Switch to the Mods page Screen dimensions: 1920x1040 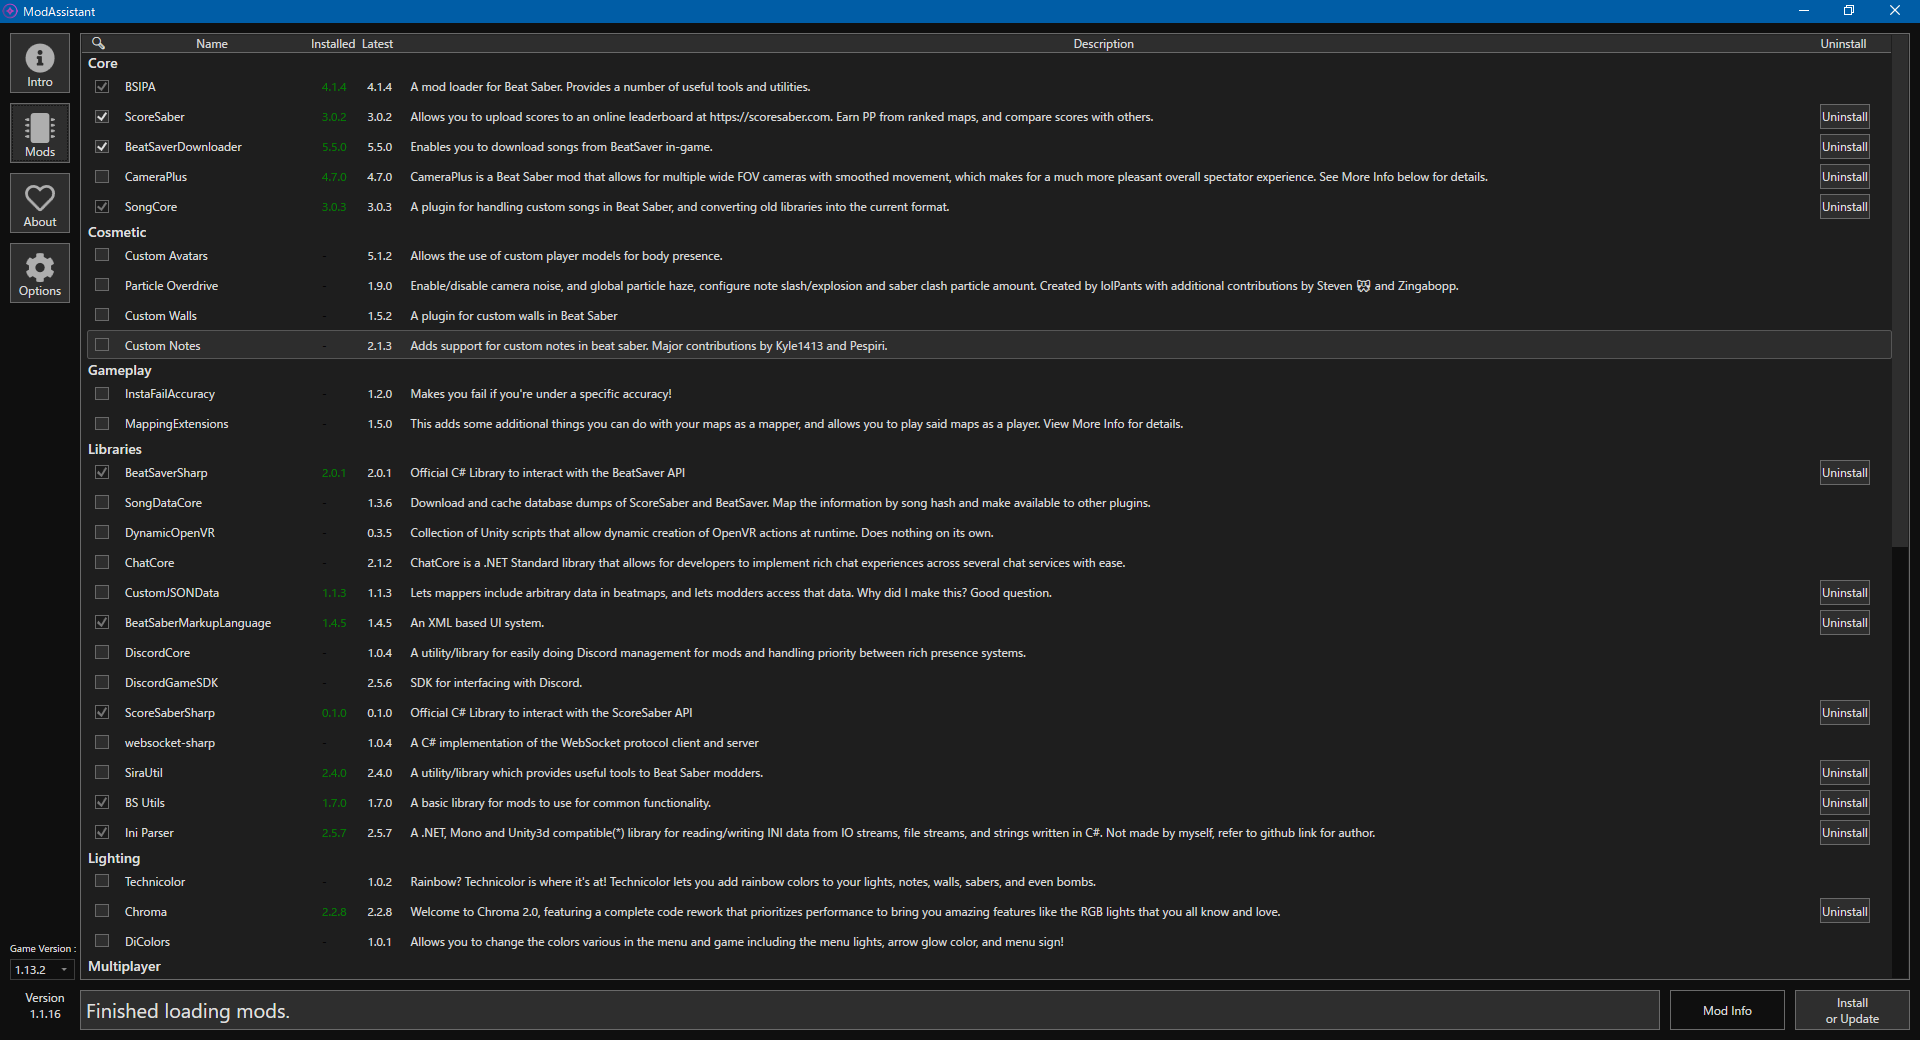[40, 133]
